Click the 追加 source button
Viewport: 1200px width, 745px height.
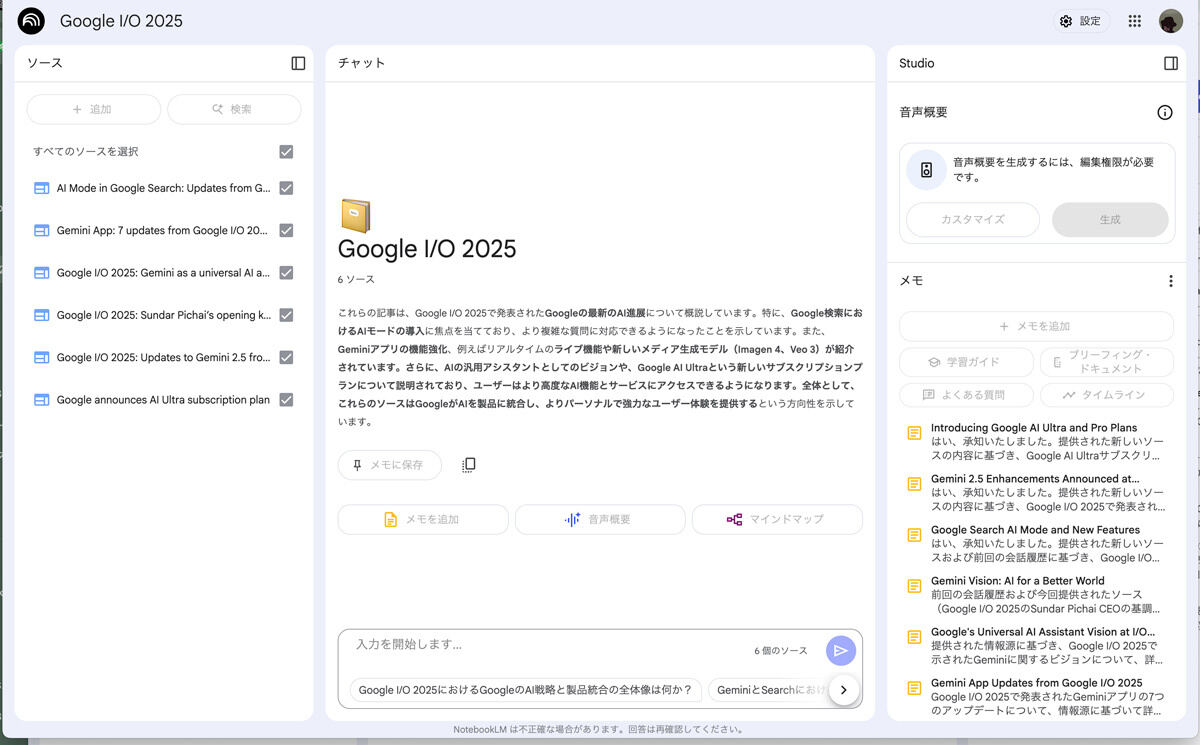(93, 109)
